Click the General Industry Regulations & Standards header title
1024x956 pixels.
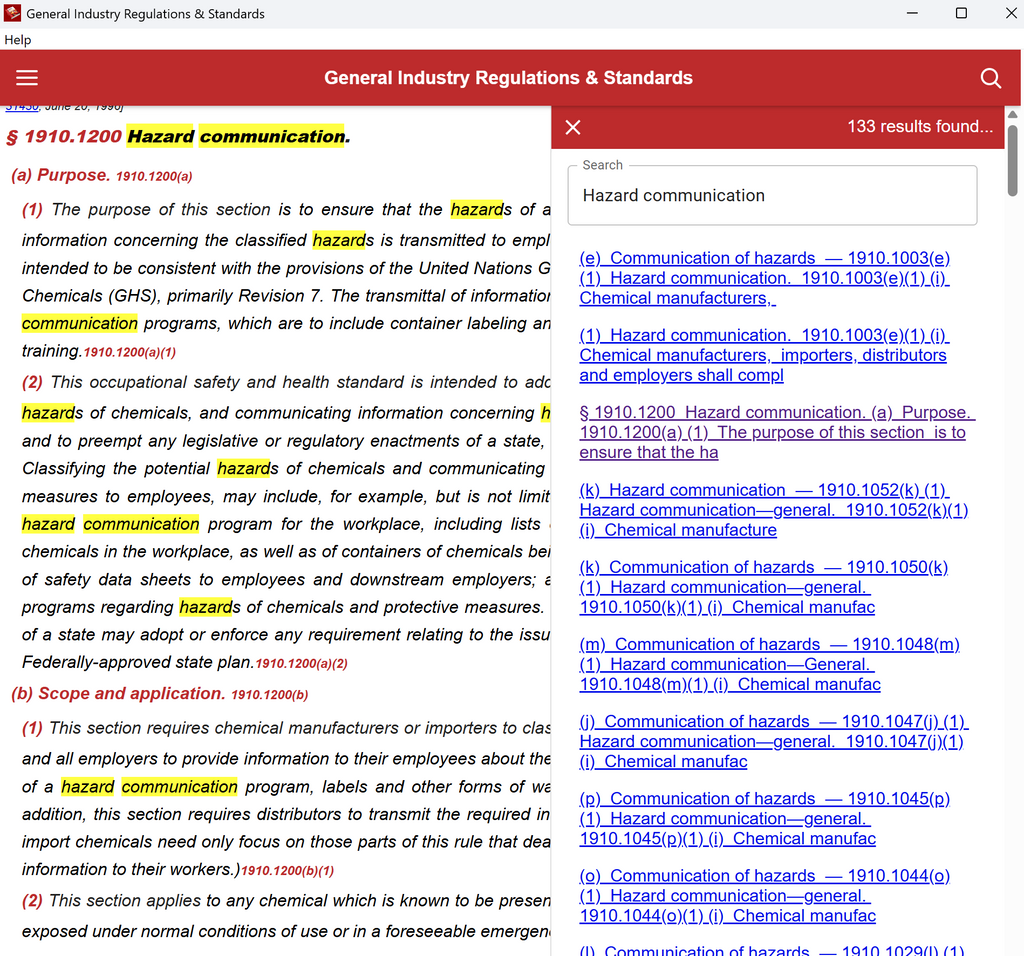(x=508, y=78)
